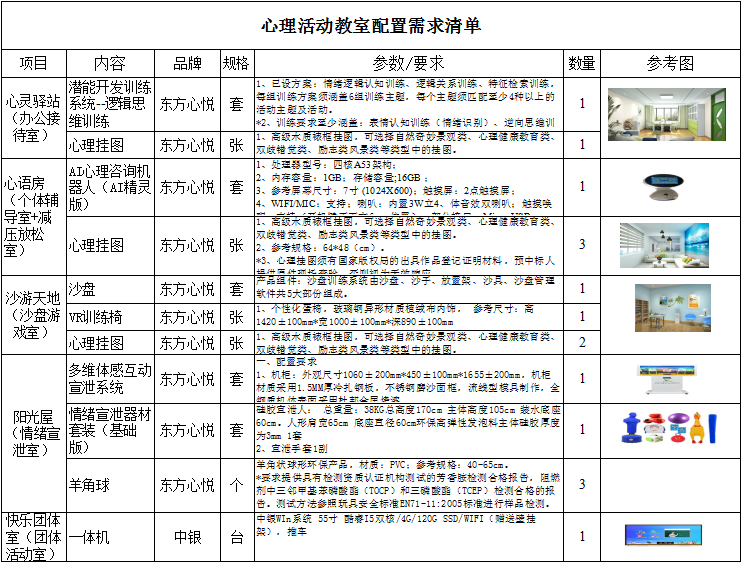This screenshot has height=562, width=744.
Task: Select the 羊角球 content cell
Action: click(x=110, y=485)
